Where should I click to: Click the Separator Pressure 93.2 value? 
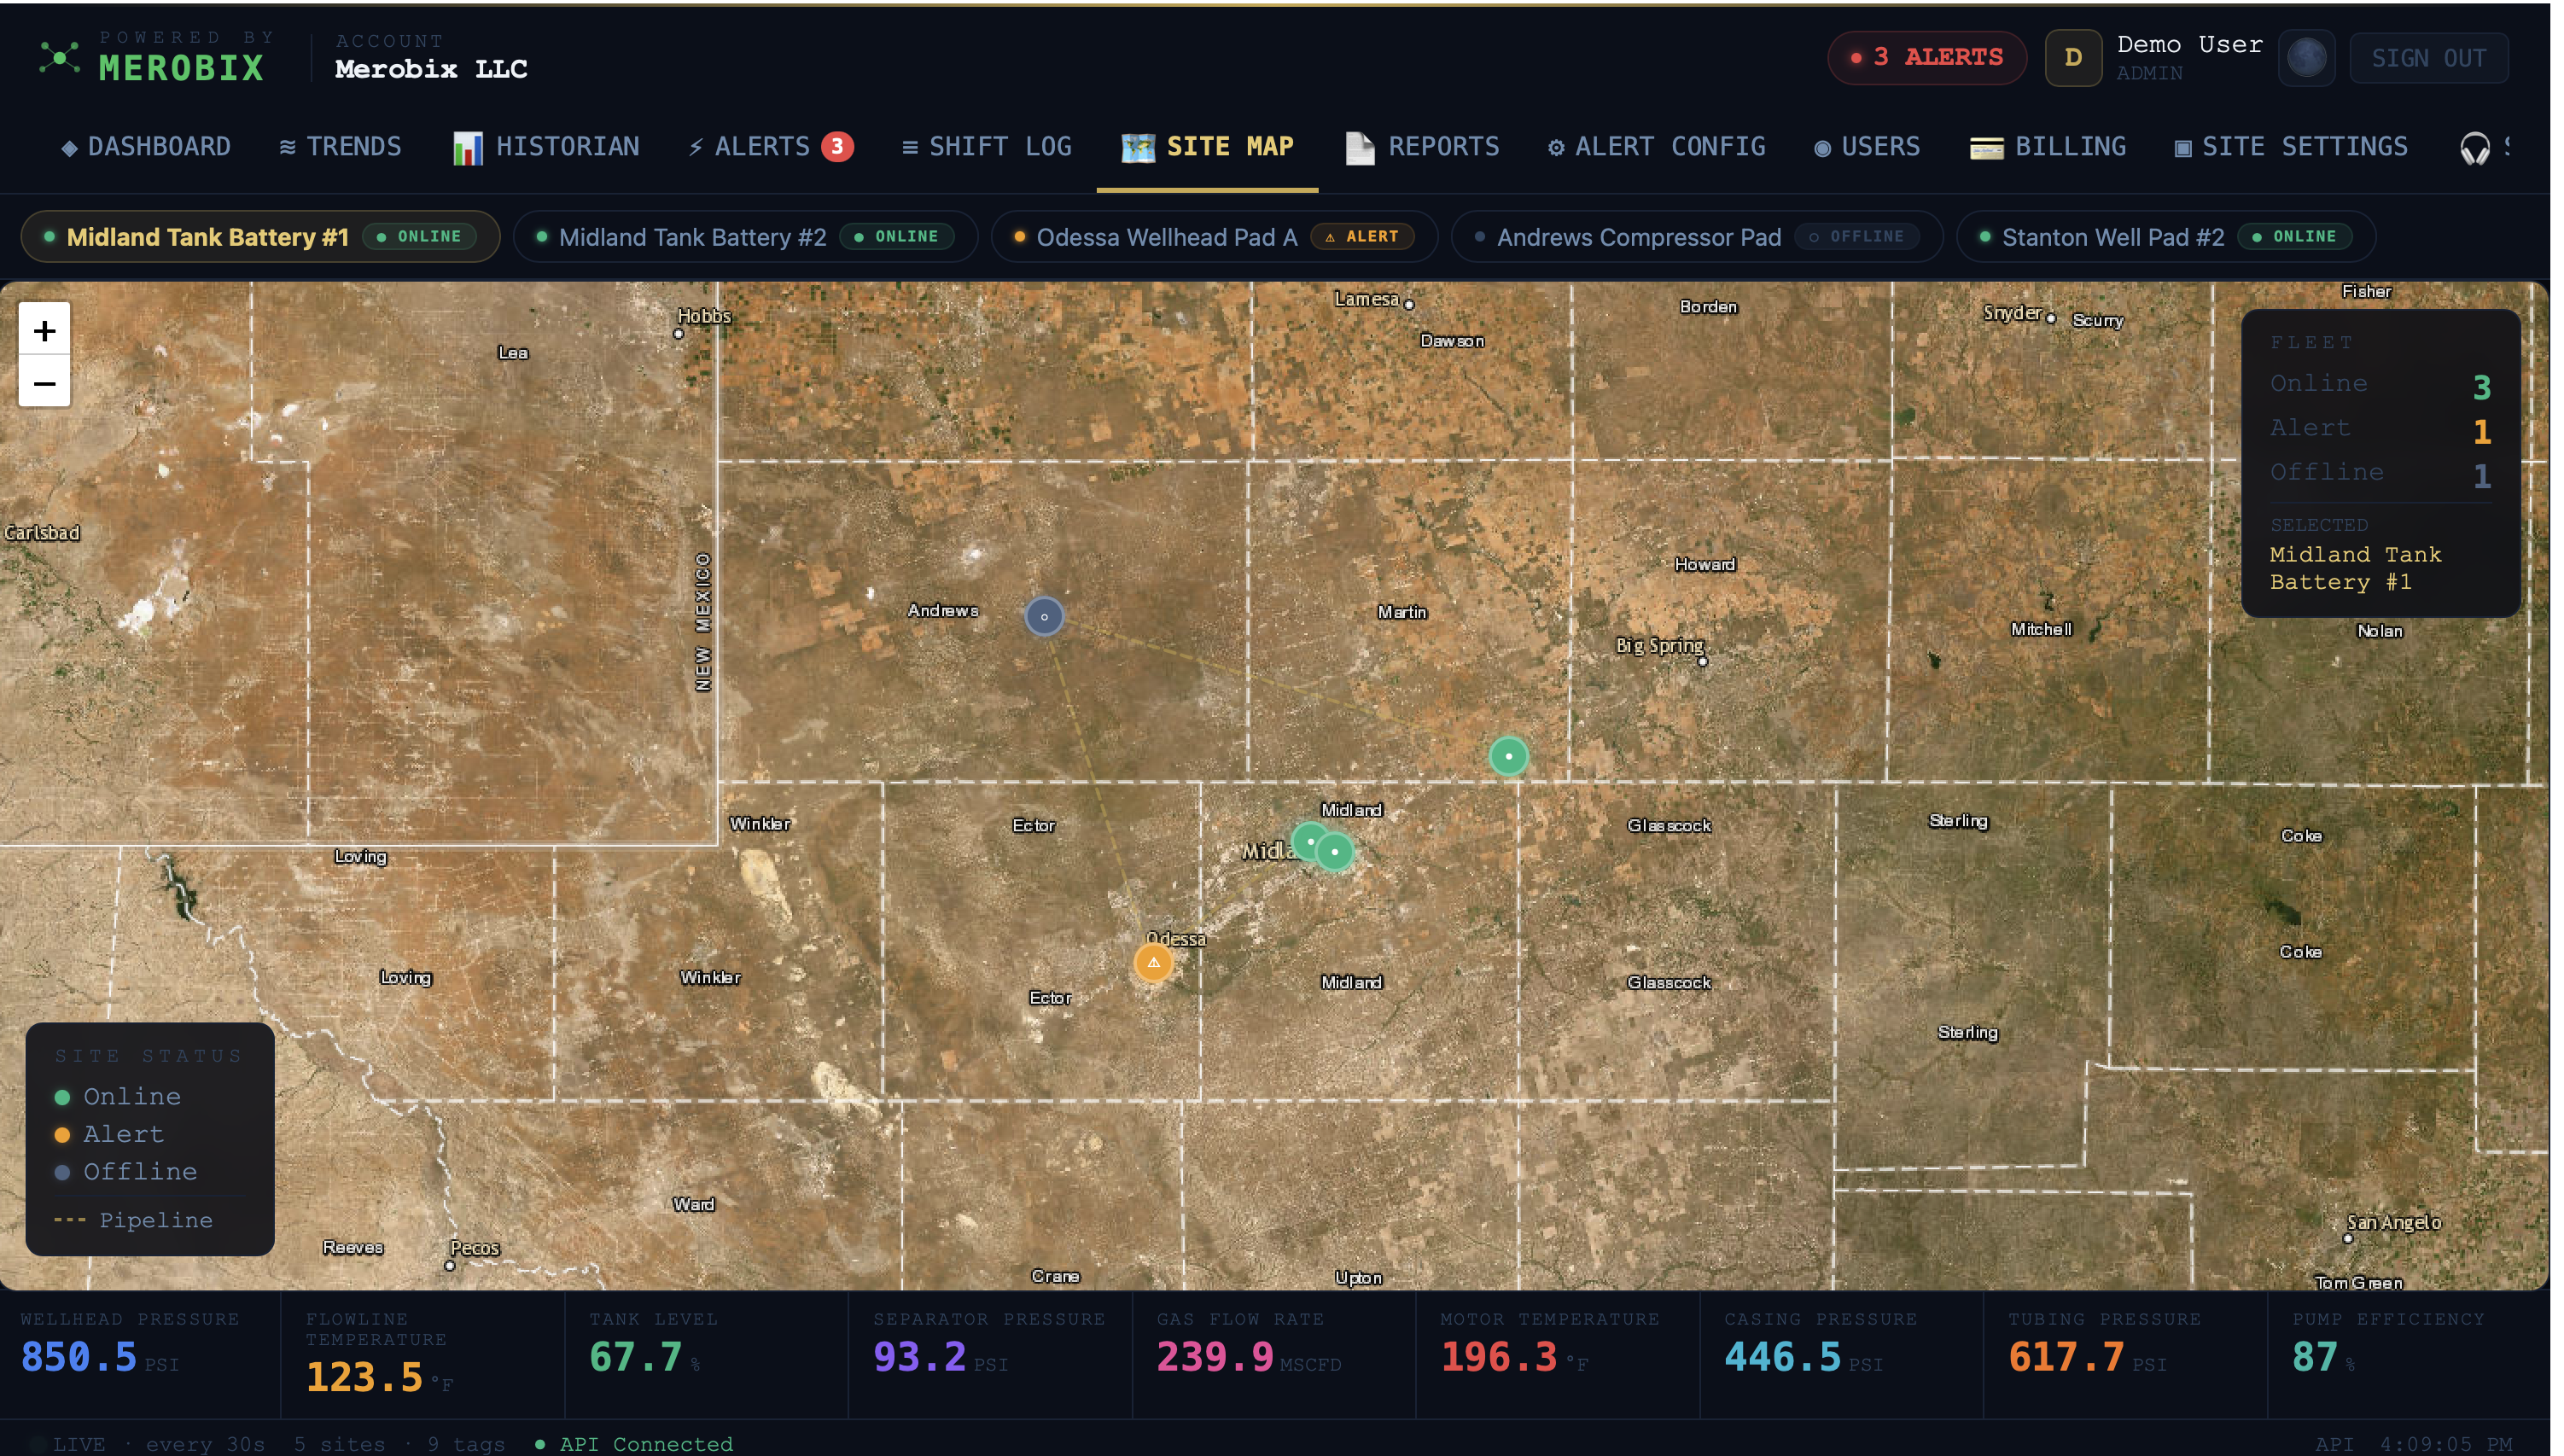919,1357
